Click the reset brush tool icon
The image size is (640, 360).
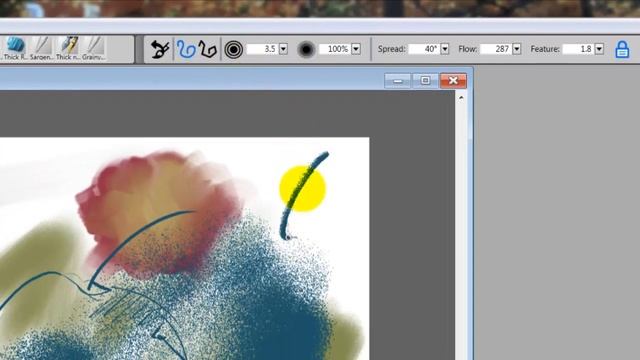tap(160, 49)
